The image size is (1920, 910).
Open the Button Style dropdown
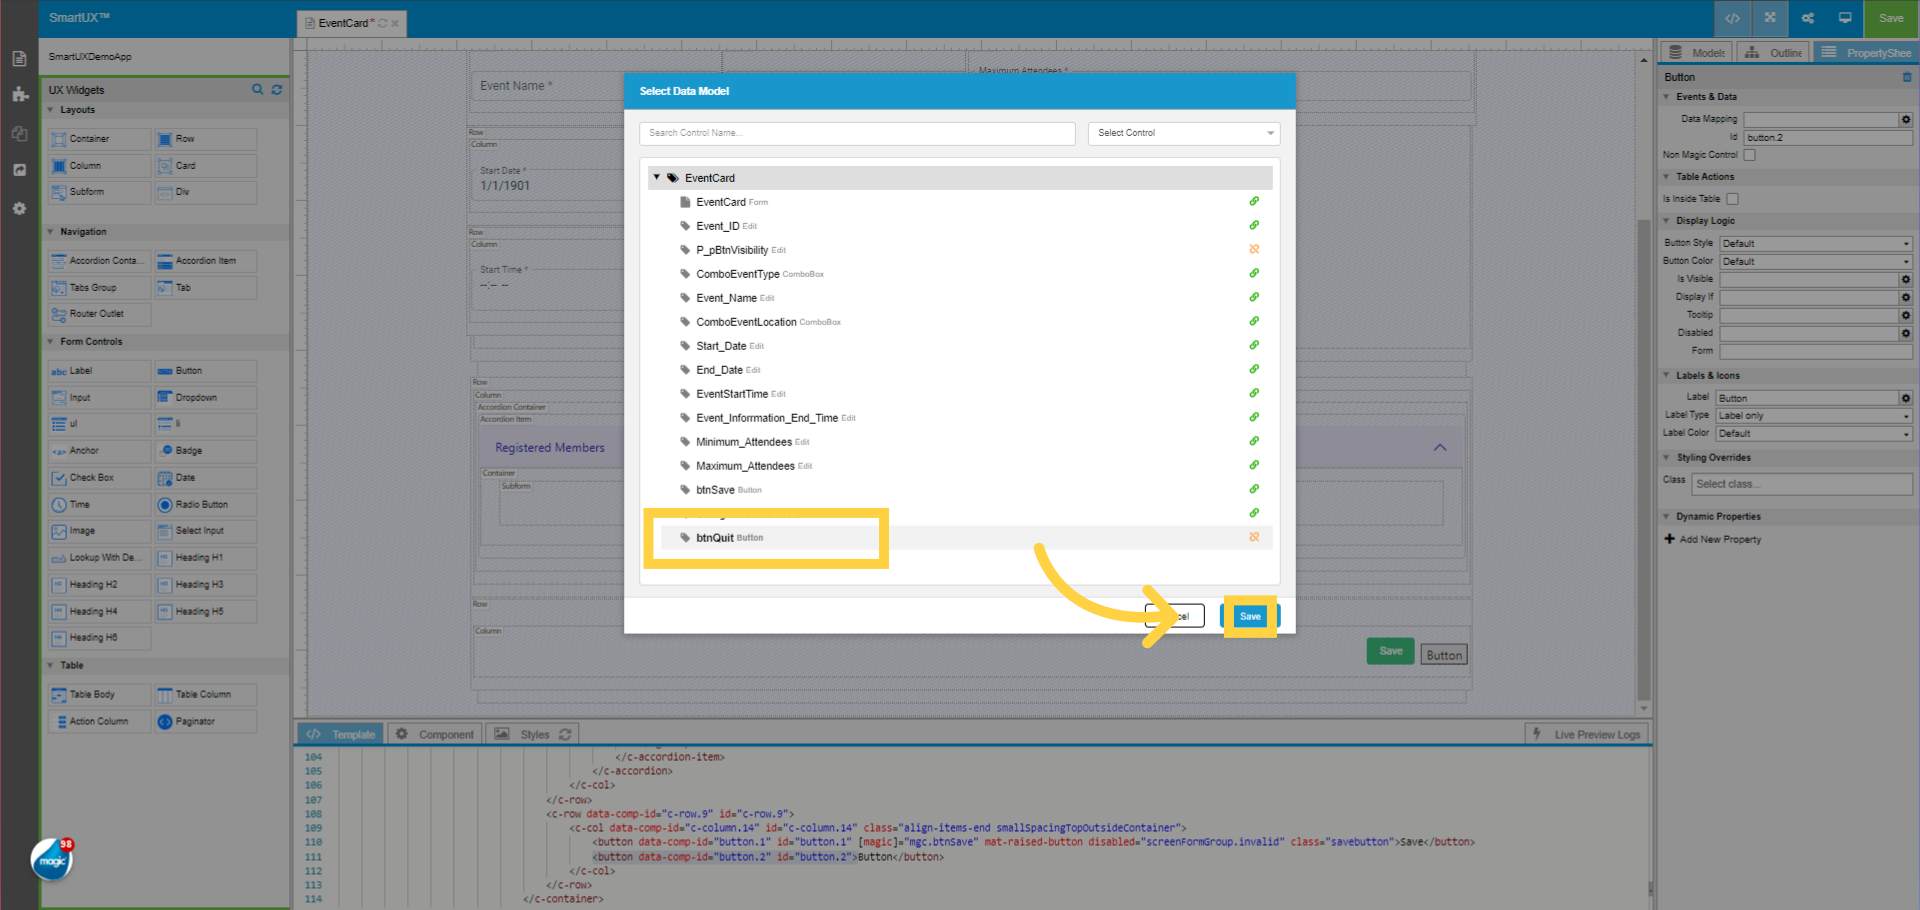pos(1815,243)
